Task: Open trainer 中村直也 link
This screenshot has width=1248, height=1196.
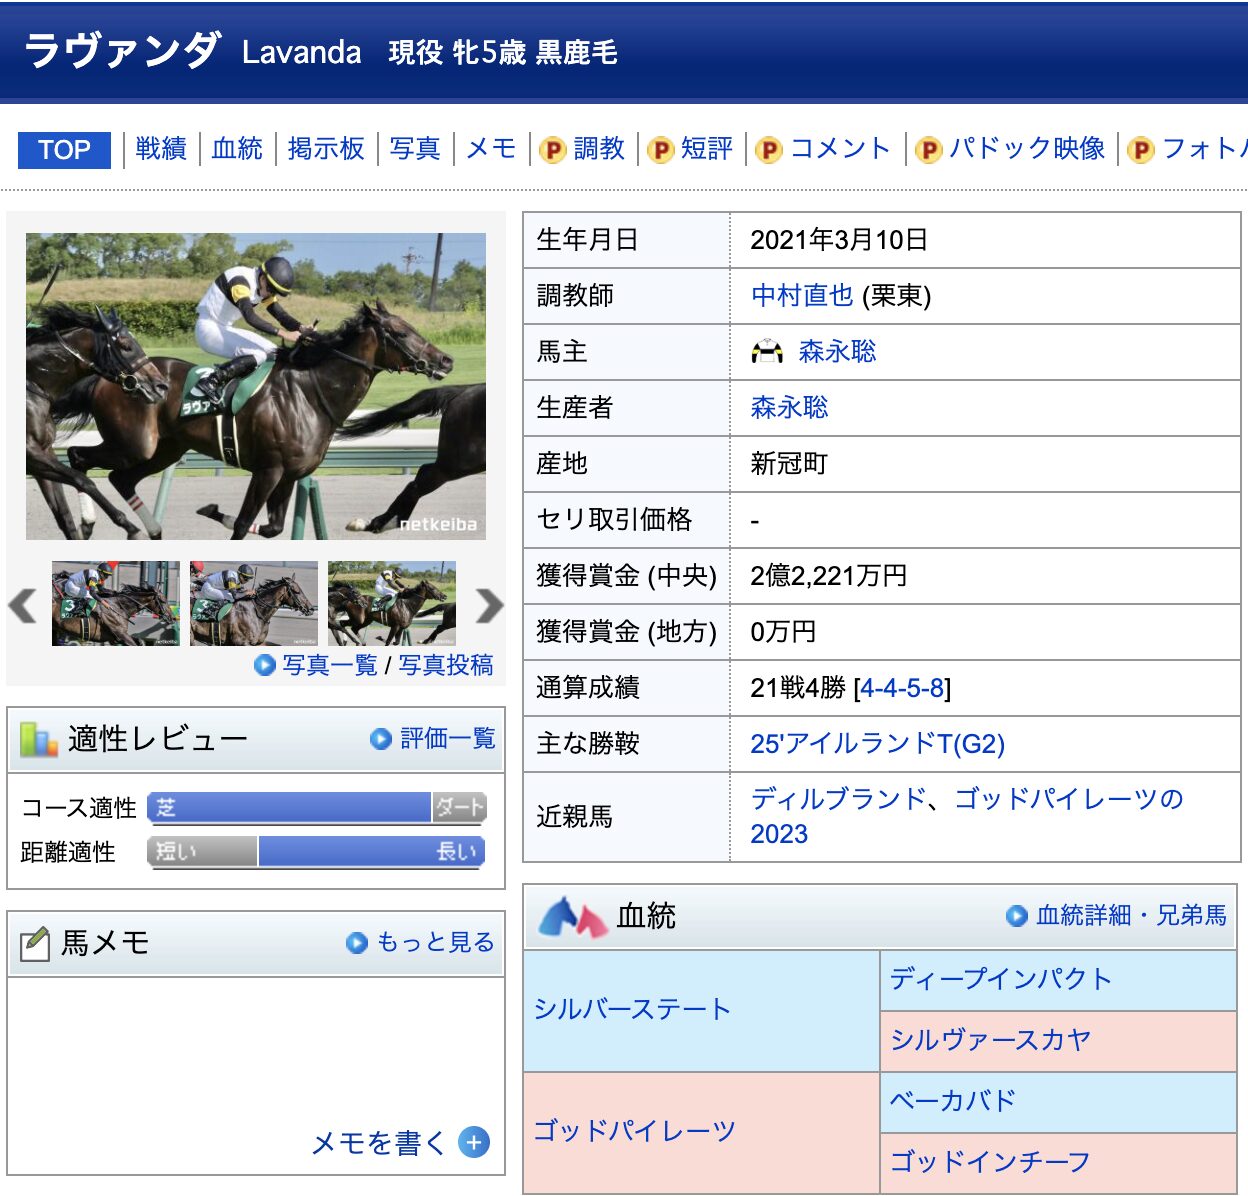Action: [x=802, y=295]
